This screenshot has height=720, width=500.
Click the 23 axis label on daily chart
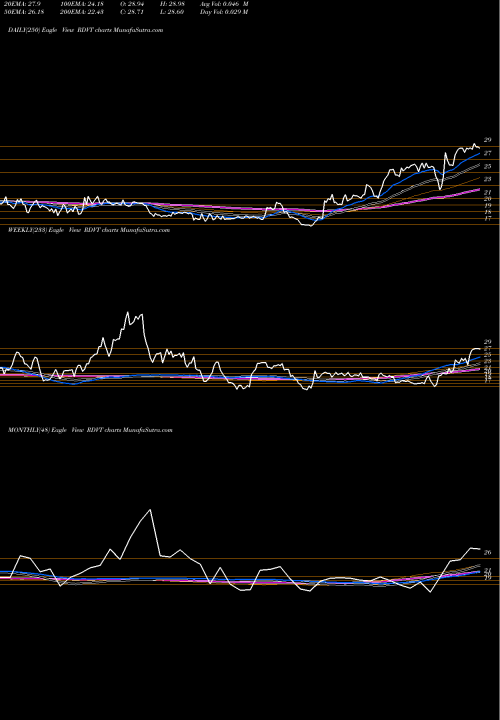pyautogui.click(x=488, y=179)
